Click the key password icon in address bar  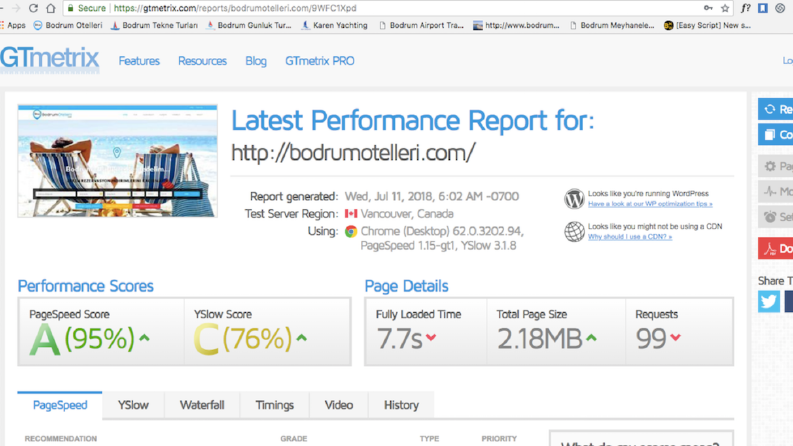click(x=708, y=8)
